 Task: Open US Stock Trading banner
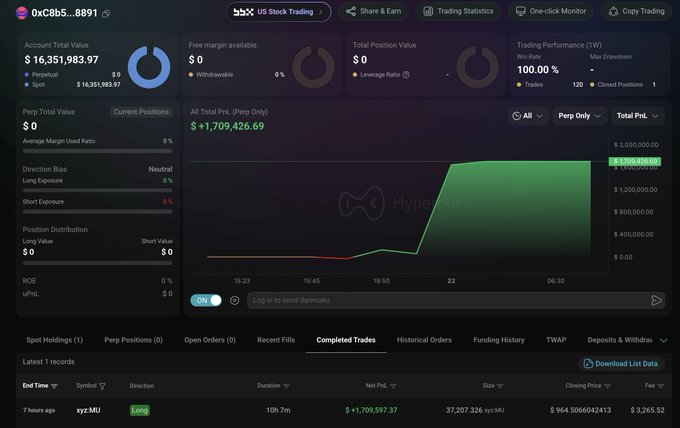tap(278, 12)
